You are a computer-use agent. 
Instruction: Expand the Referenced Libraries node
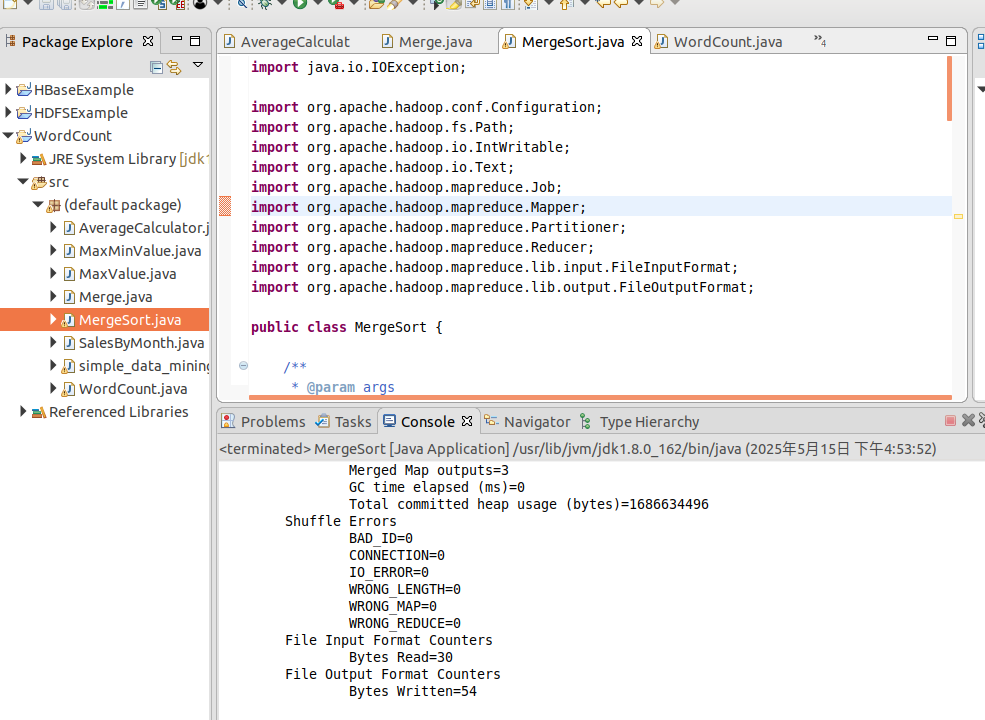23,412
